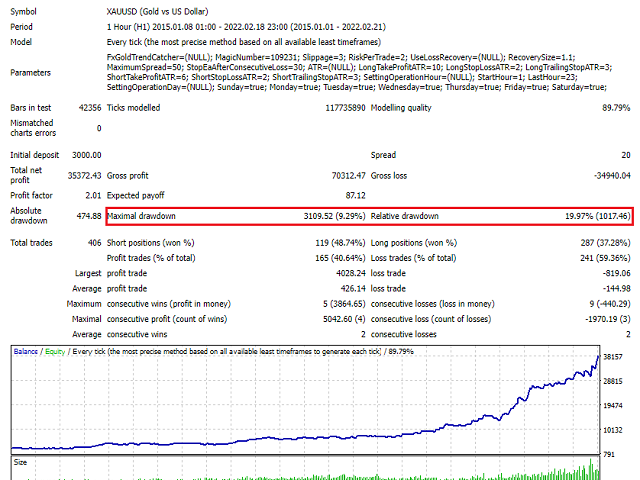The width and height of the screenshot is (640, 480).
Task: Click Total trades value 406
Action: tap(94, 243)
